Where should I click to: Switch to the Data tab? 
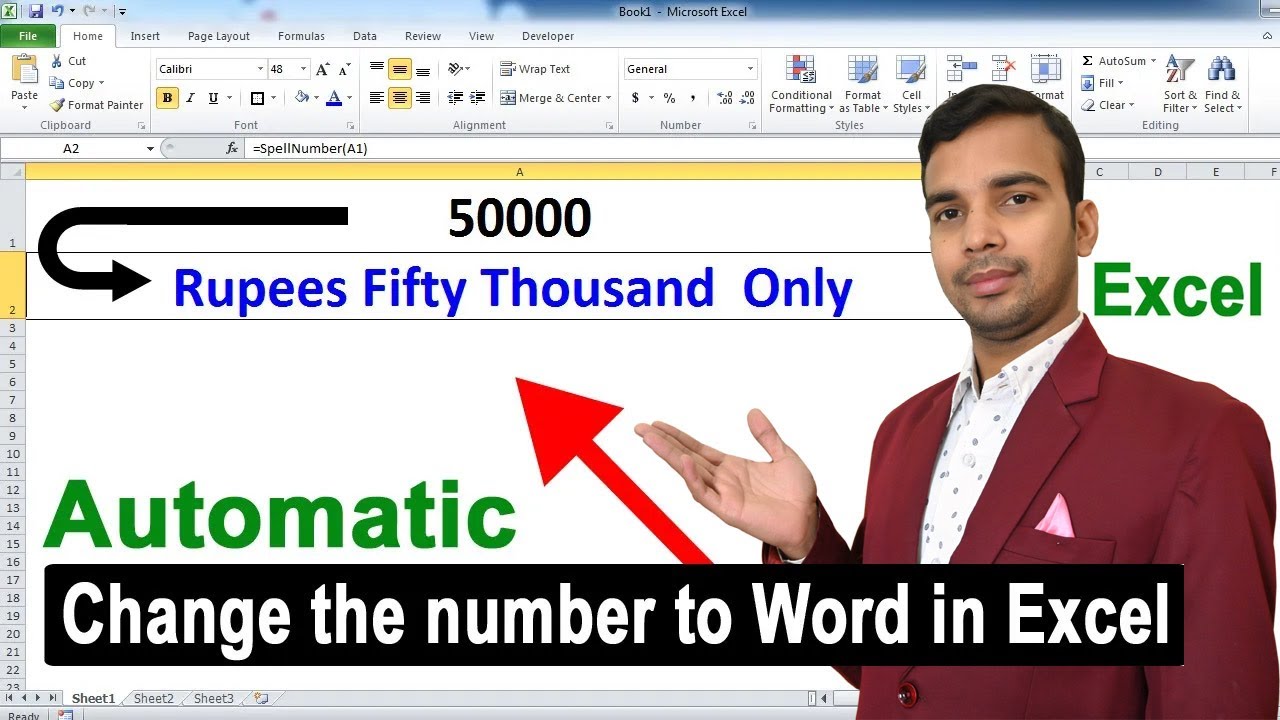[365, 36]
